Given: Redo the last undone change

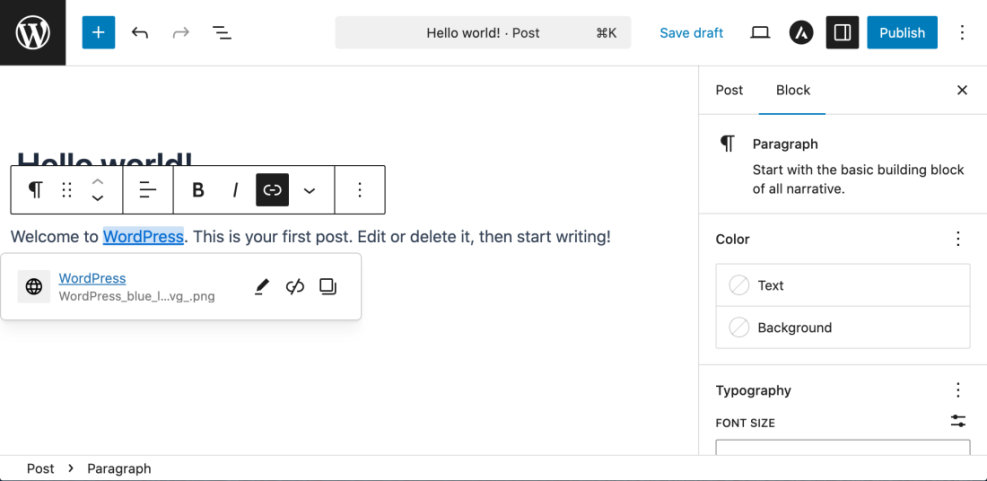Looking at the screenshot, I should click(x=181, y=33).
